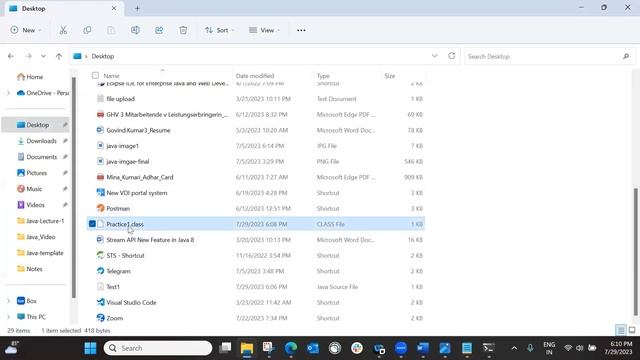Open Task View from taskbar

225,348
